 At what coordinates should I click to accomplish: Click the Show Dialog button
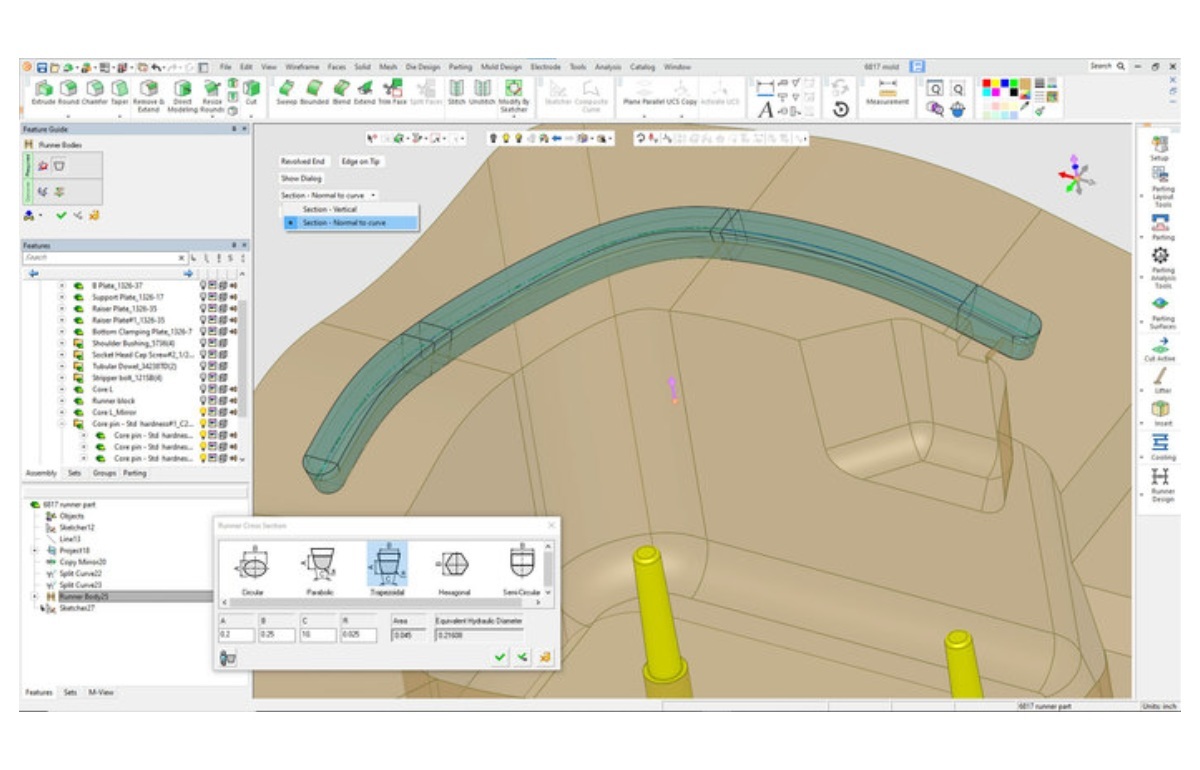[x=301, y=178]
